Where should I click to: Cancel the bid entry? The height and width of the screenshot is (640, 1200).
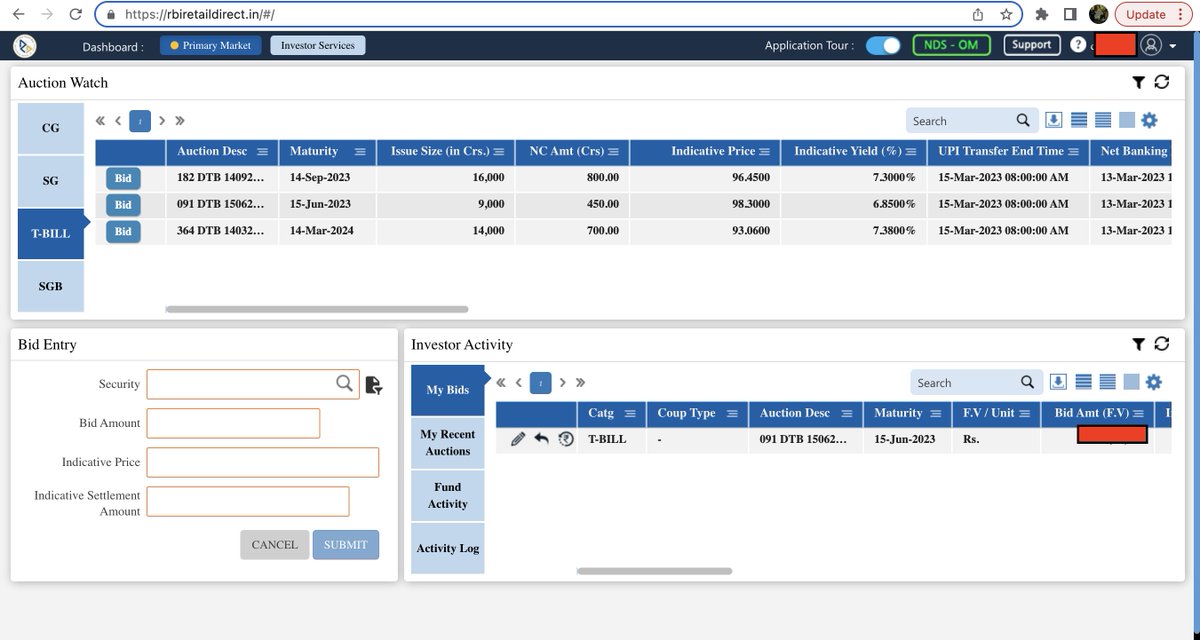point(275,544)
